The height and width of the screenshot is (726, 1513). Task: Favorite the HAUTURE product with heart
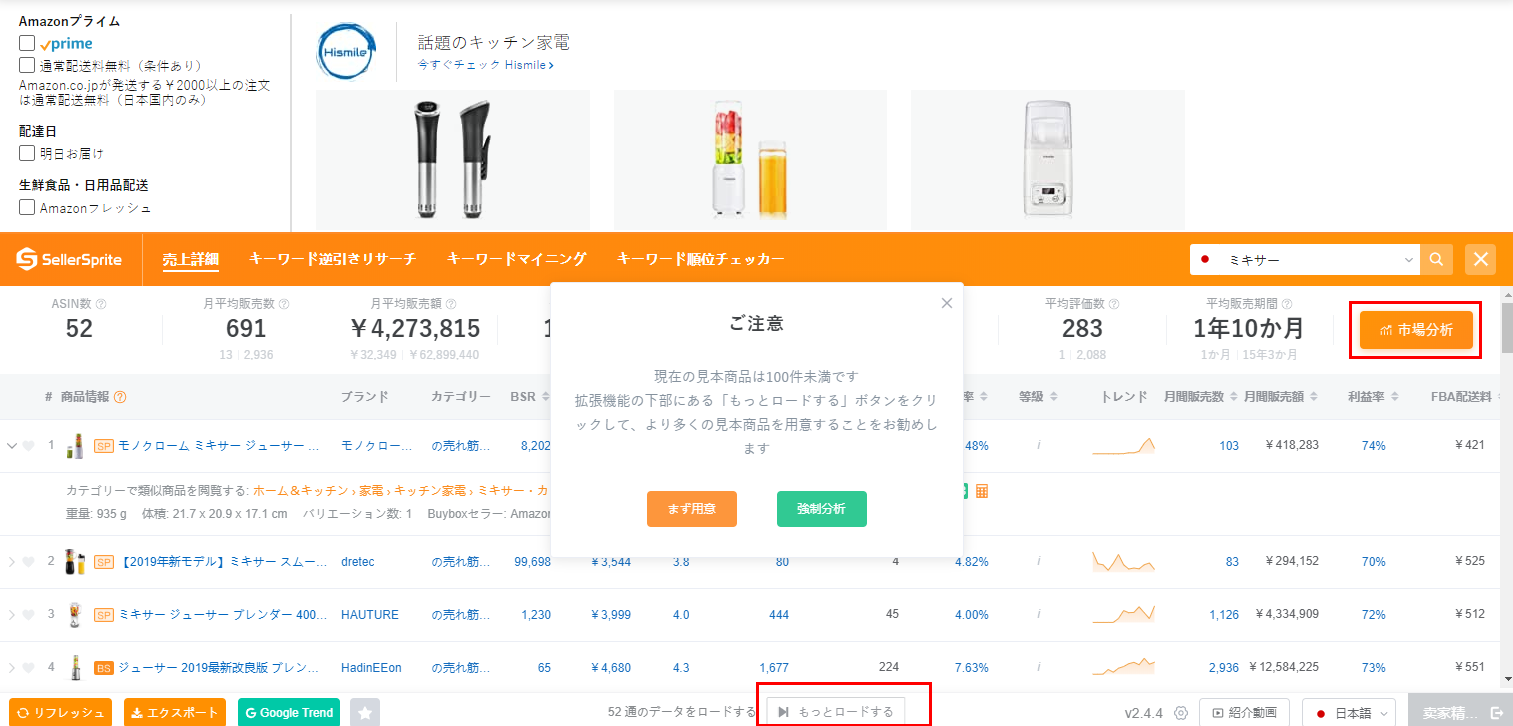coord(28,615)
